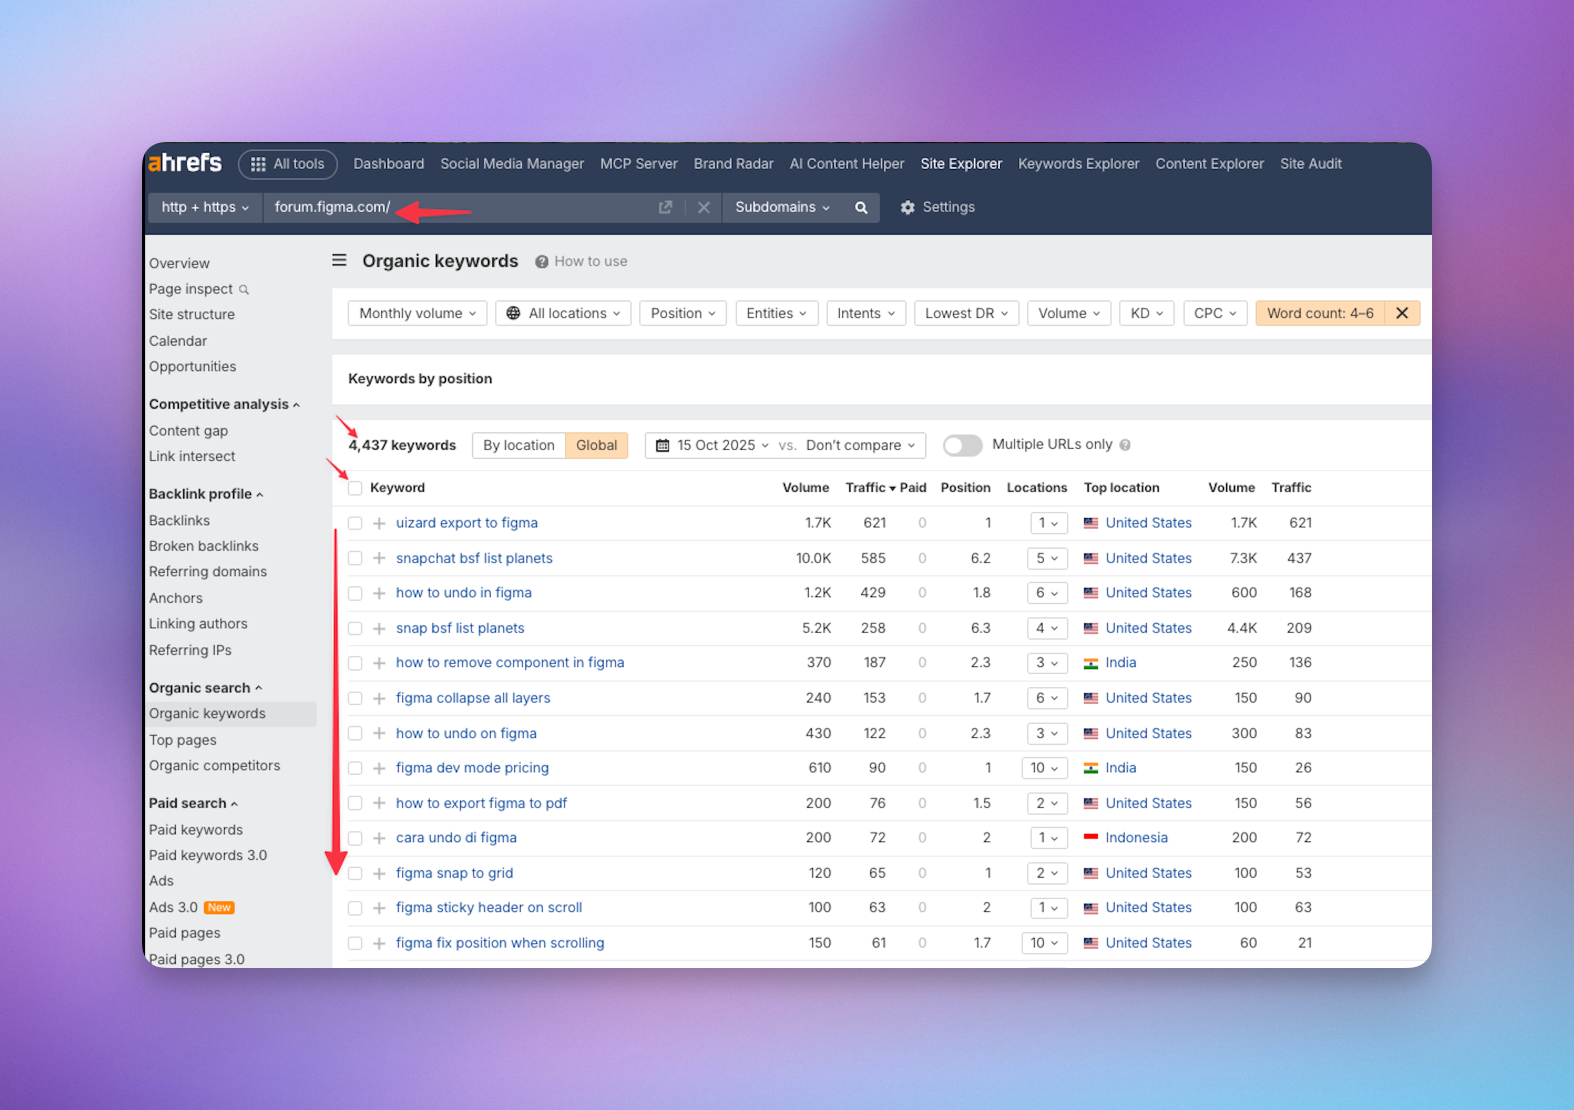Select checkbox for 'snapchat bsf list planets'
The width and height of the screenshot is (1574, 1110).
tap(355, 558)
